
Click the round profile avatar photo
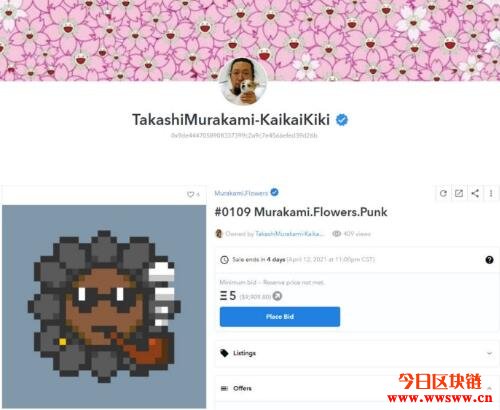coord(243,82)
